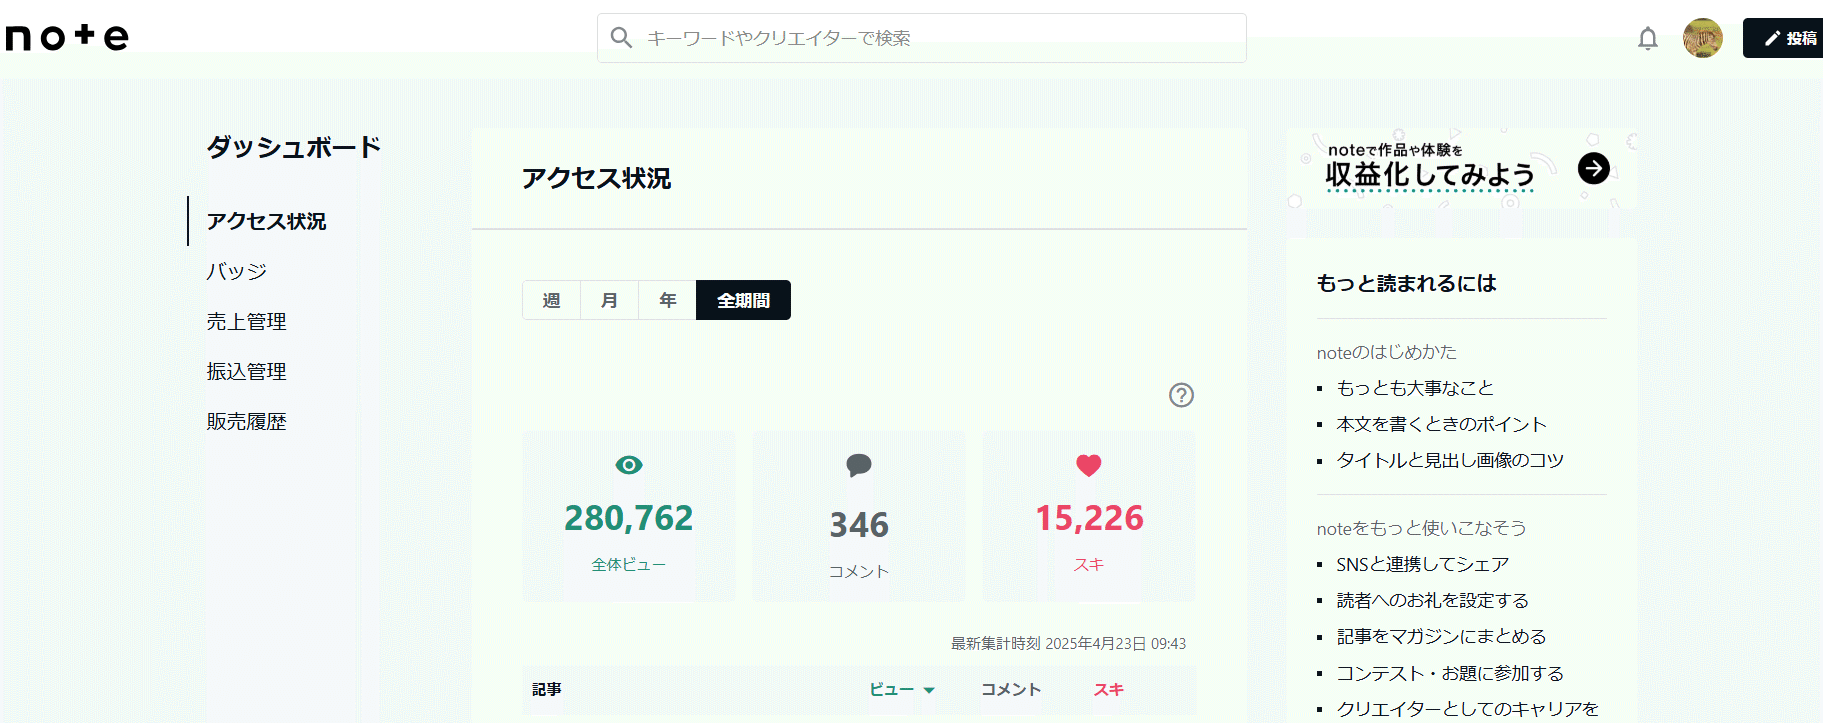This screenshot has height=723, width=1823.
Task: Click the help question mark icon
Action: click(1181, 395)
